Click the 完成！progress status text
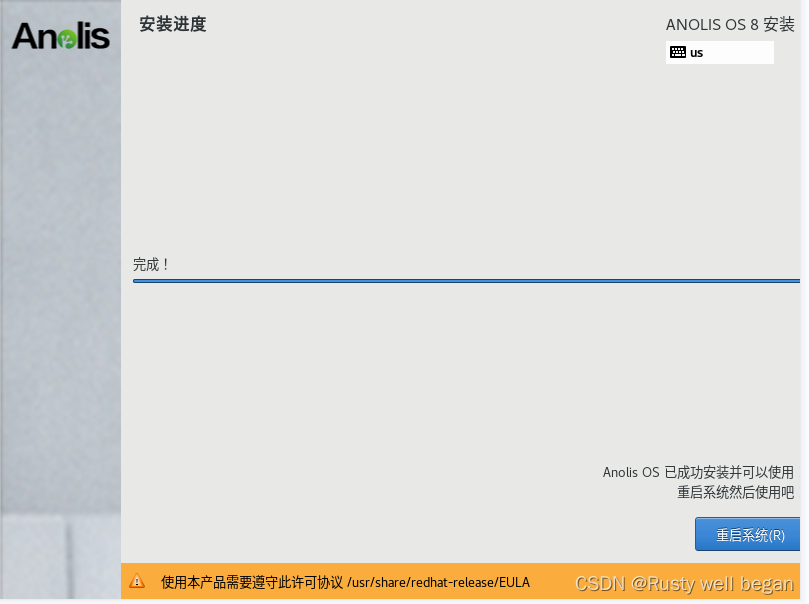This screenshot has width=809, height=604. point(151,264)
